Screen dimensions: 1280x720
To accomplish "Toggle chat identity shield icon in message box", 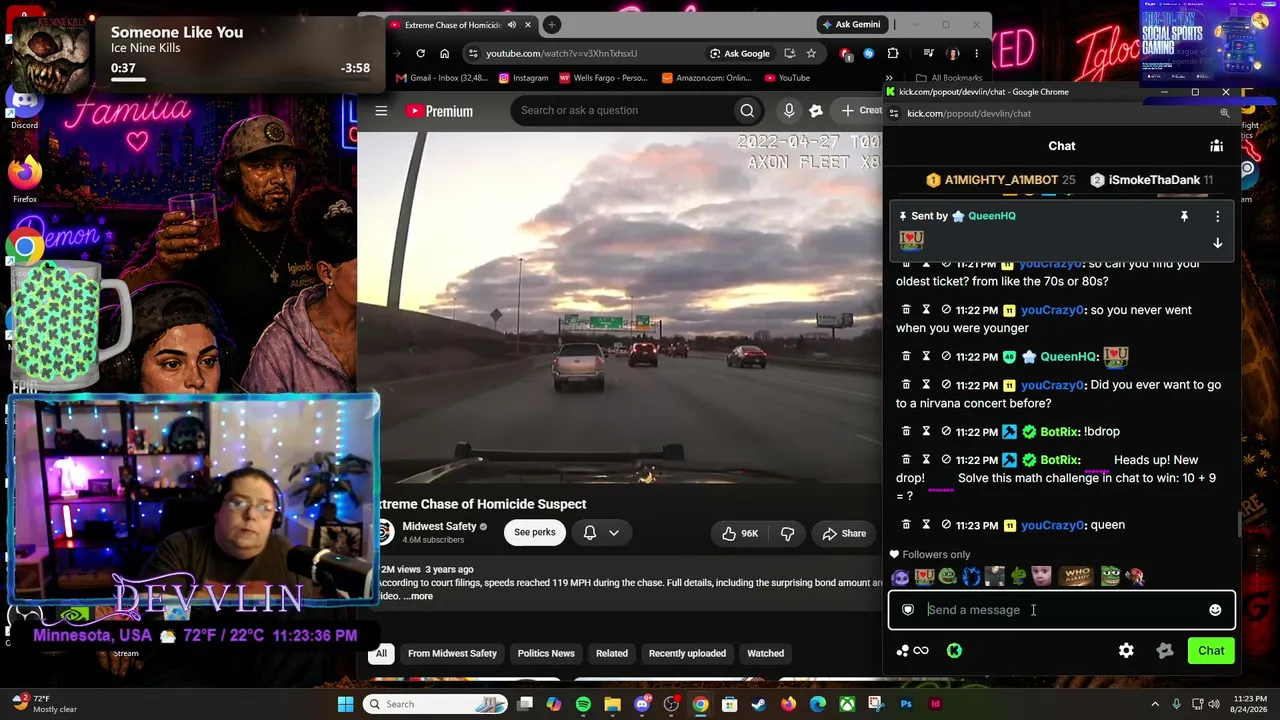I will (908, 610).
